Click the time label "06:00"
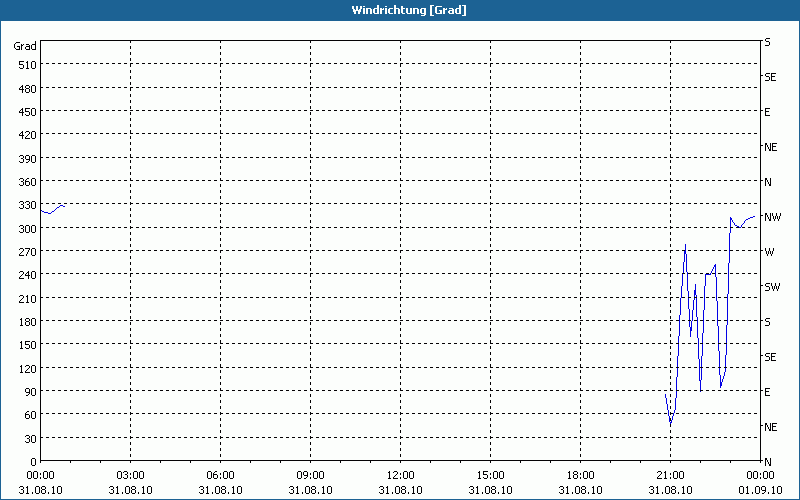 click(220, 476)
